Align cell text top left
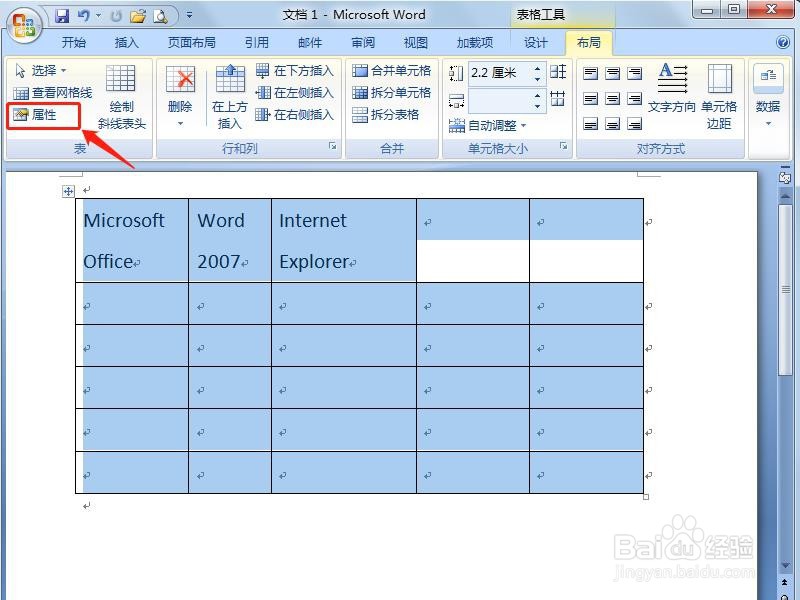This screenshot has height=600, width=800. coord(590,73)
